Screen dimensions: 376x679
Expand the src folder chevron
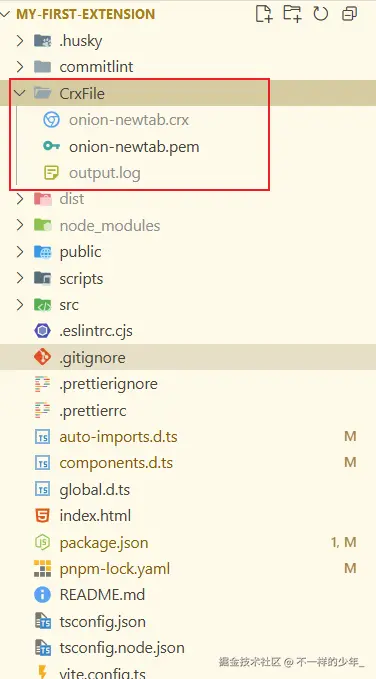click(19, 305)
